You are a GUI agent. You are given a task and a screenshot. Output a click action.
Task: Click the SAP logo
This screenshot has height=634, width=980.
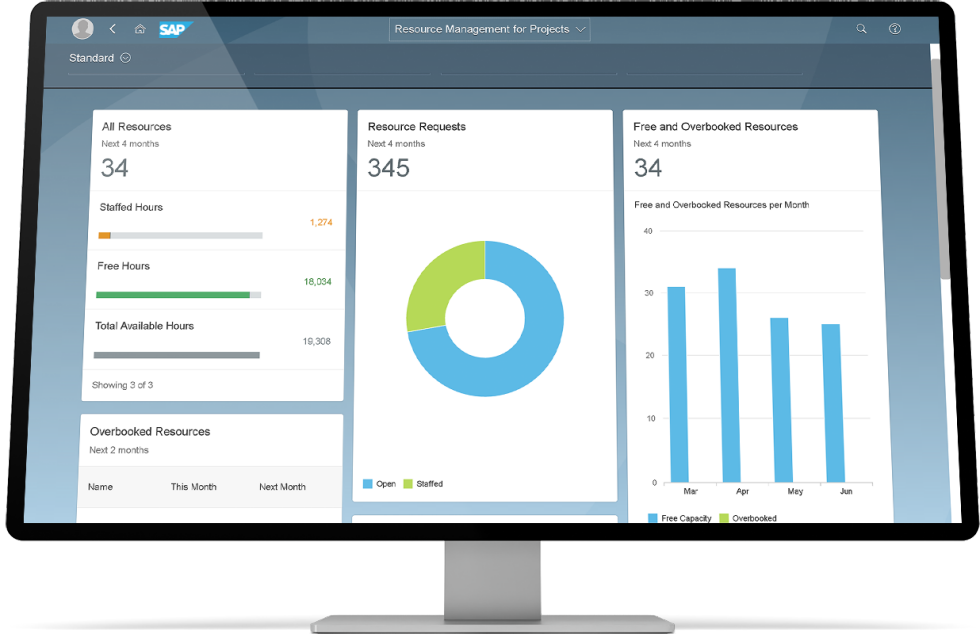[x=175, y=29]
